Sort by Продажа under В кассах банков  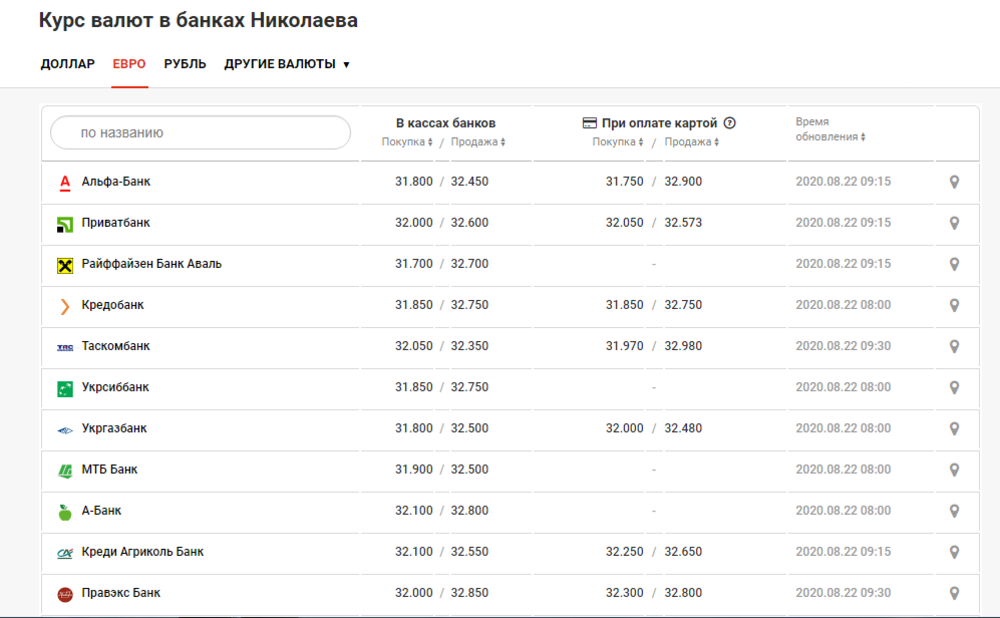point(478,142)
